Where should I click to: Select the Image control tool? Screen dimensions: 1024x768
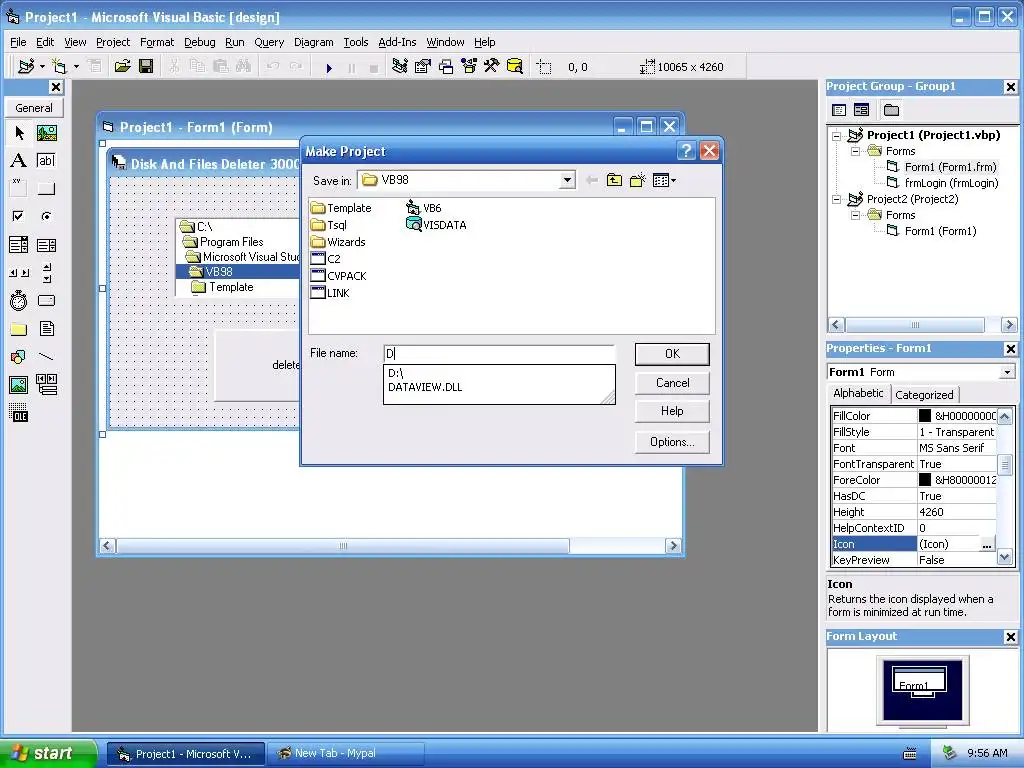[19, 385]
